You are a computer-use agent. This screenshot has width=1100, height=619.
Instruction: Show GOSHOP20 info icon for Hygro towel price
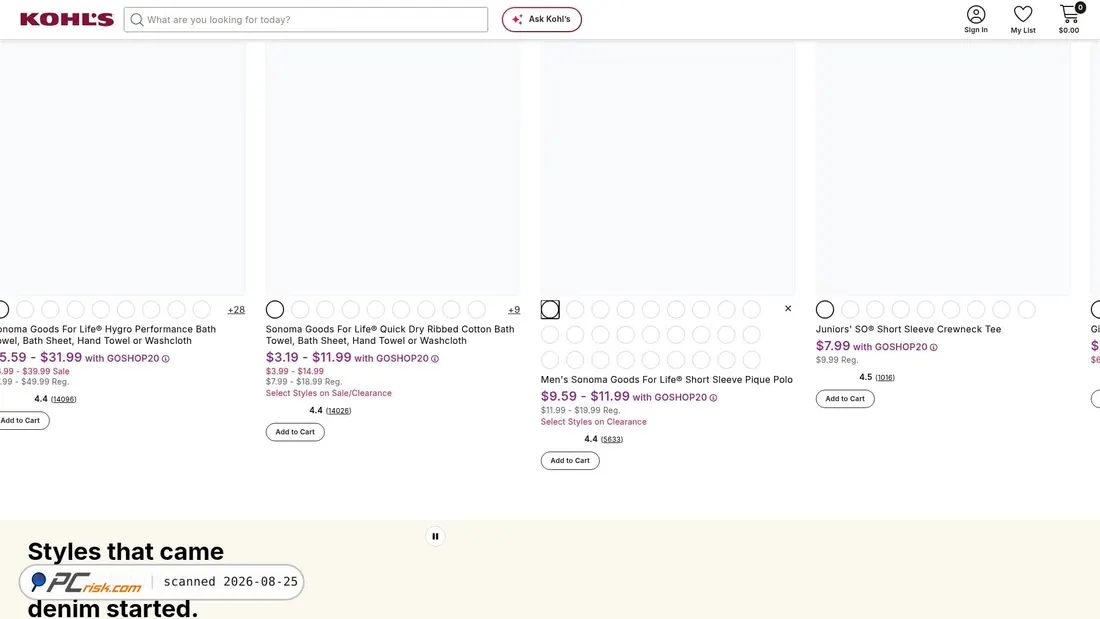(166, 359)
